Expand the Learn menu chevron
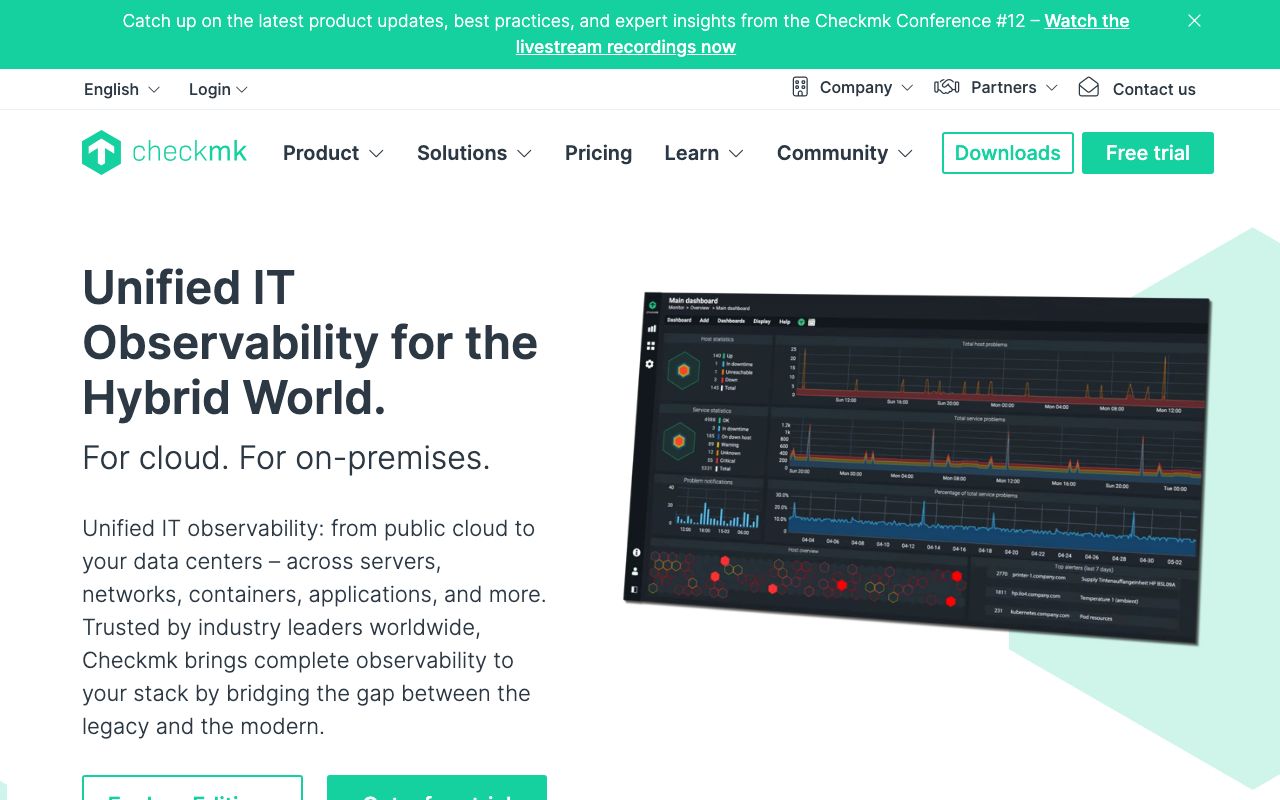This screenshot has width=1280, height=800. (x=736, y=154)
